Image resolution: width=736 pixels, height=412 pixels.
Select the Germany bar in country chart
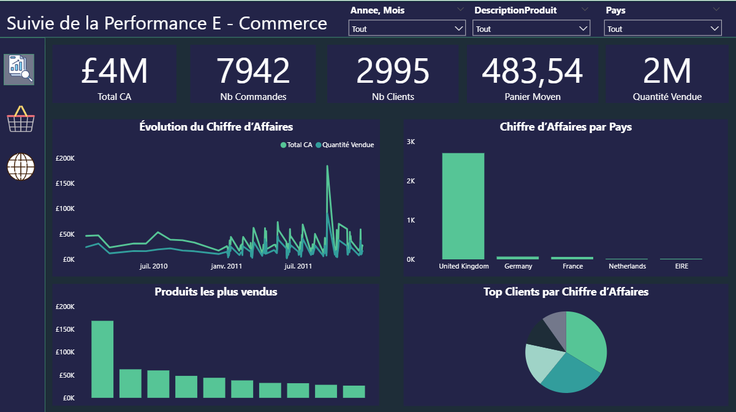[518, 258]
